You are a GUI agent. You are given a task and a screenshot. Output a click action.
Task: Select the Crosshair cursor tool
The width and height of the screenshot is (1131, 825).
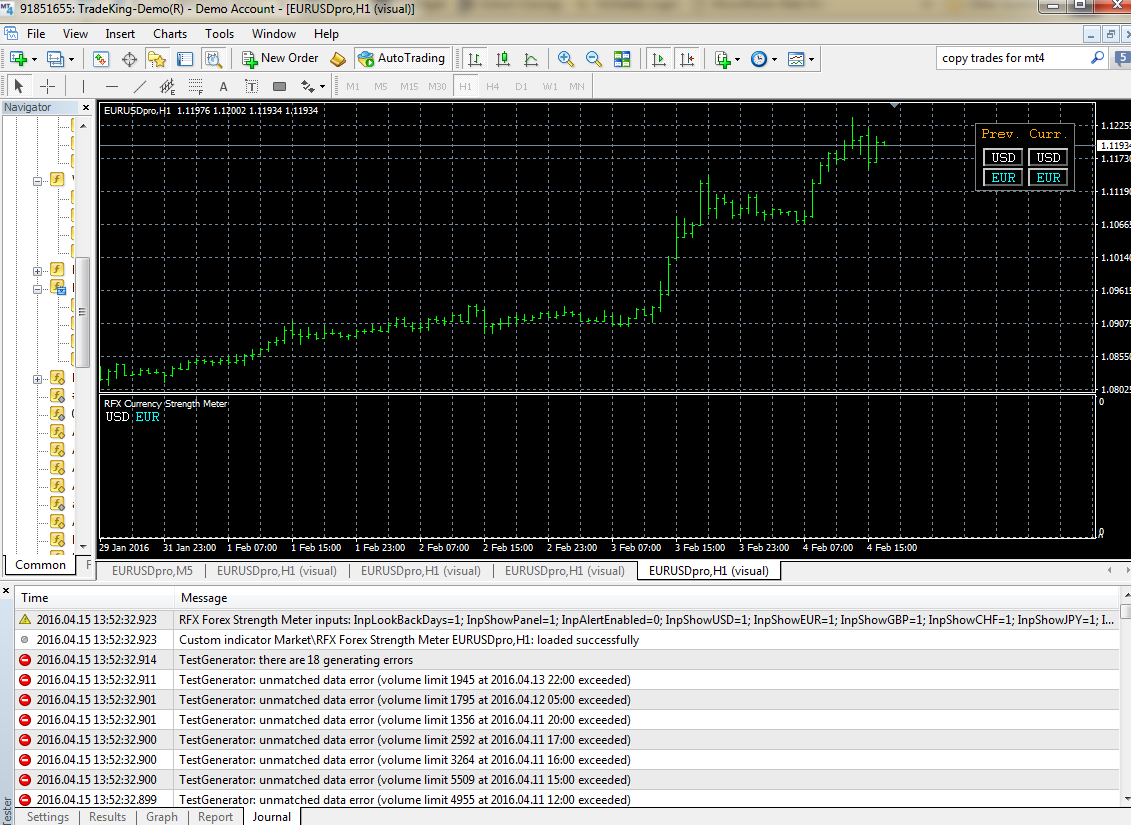tap(47, 86)
